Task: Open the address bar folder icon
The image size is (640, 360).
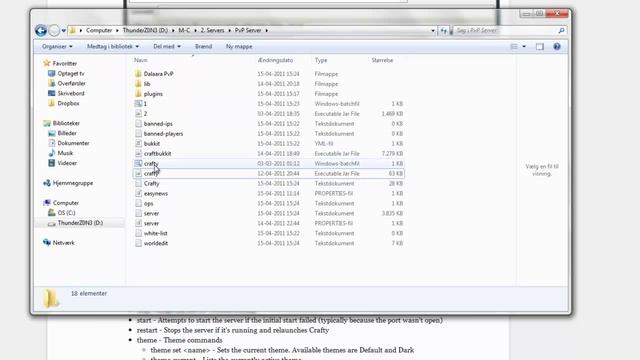Action: point(73,30)
